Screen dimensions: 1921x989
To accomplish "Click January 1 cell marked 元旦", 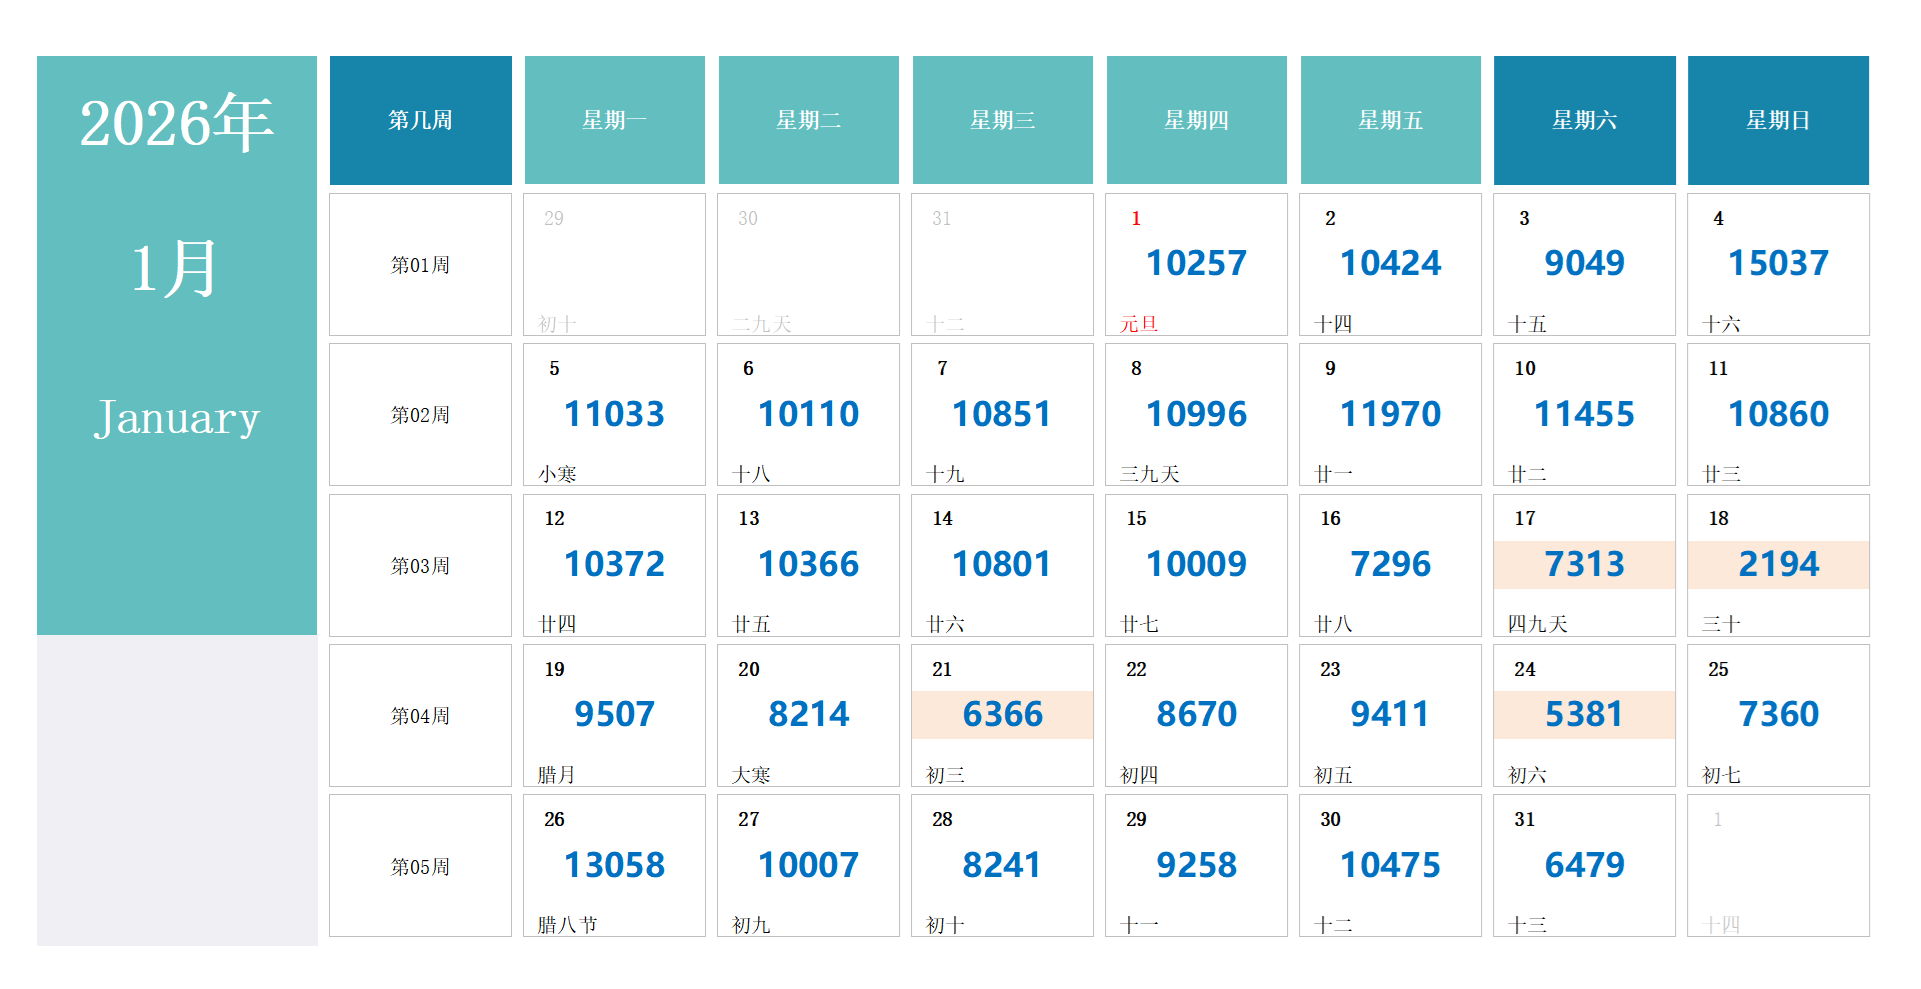I will click(x=1196, y=265).
